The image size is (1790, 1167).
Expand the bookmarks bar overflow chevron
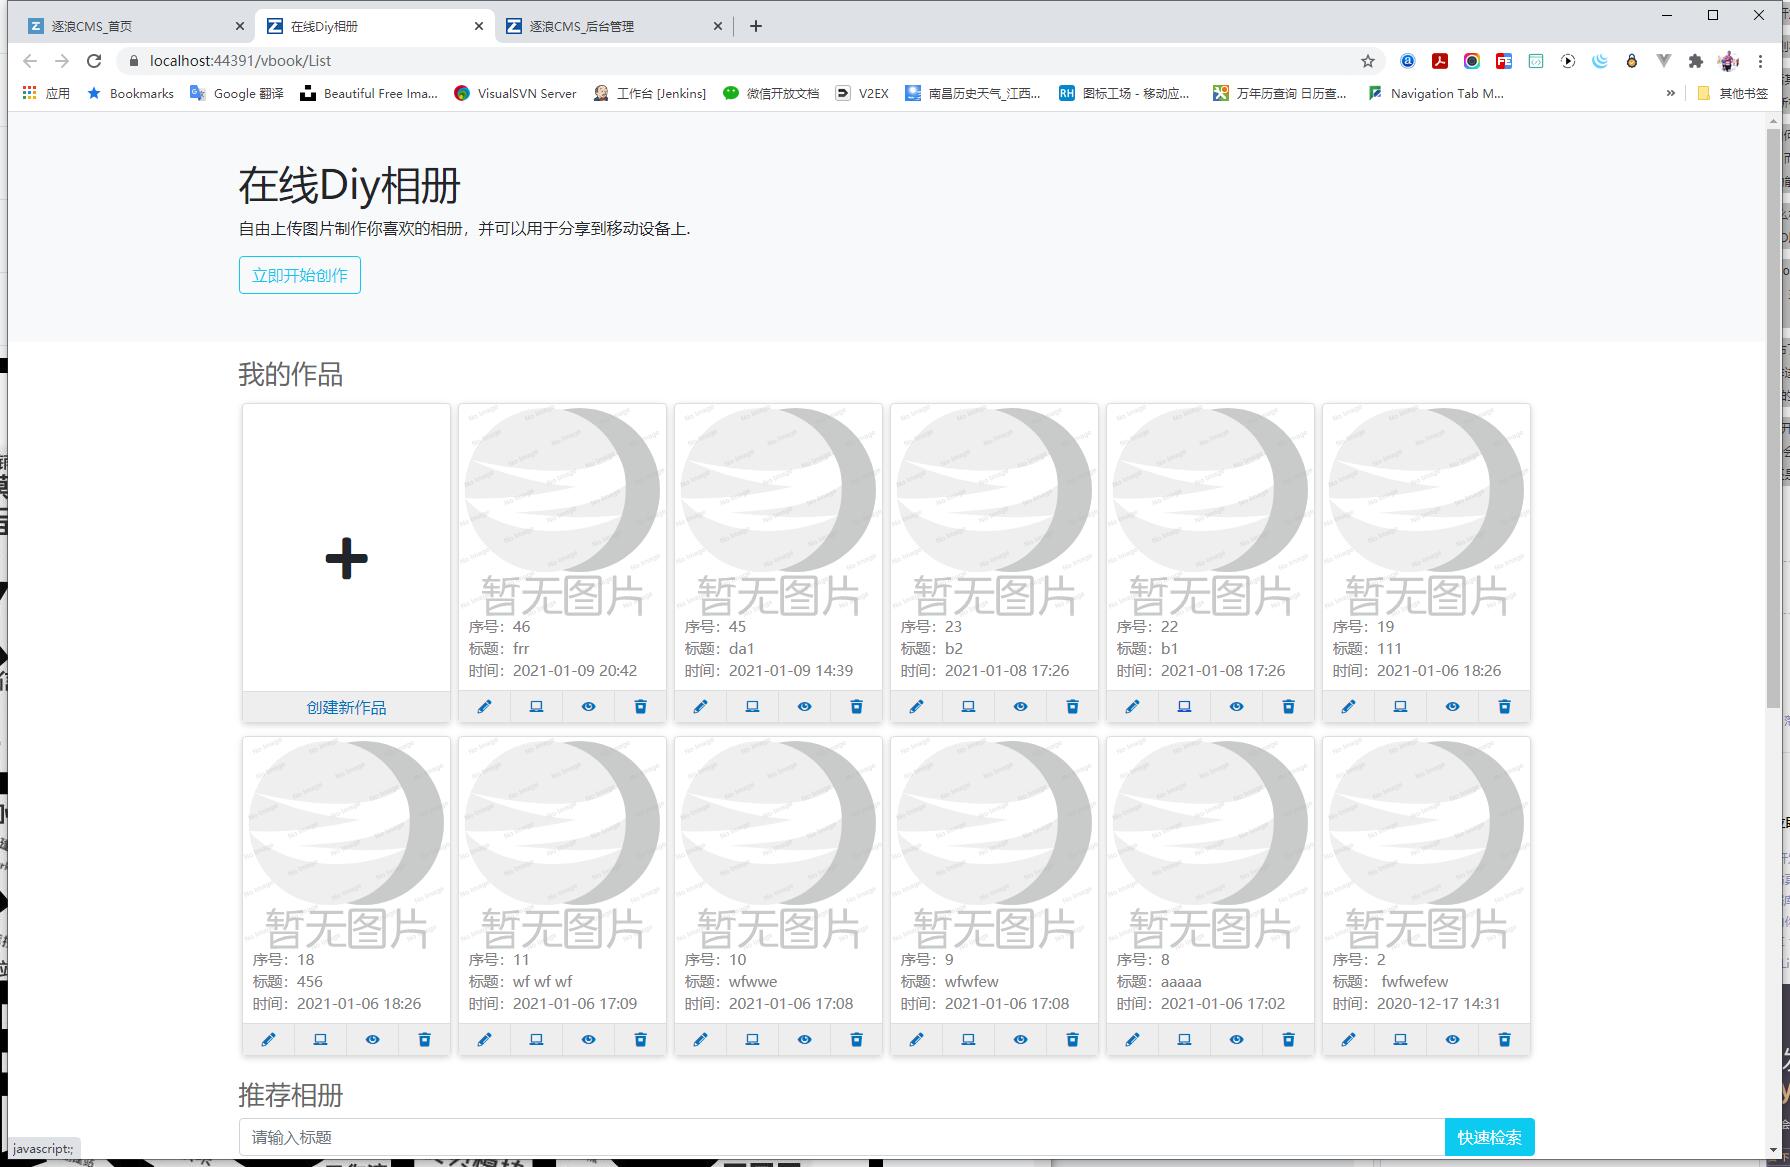point(1670,93)
